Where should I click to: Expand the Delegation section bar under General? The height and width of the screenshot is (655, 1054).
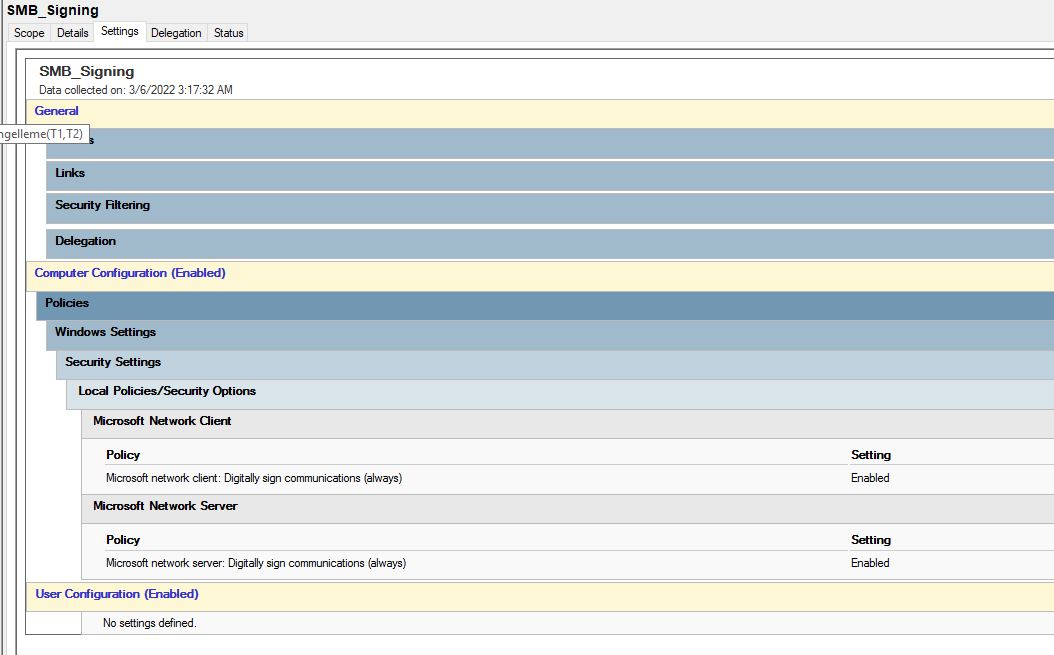click(85, 241)
